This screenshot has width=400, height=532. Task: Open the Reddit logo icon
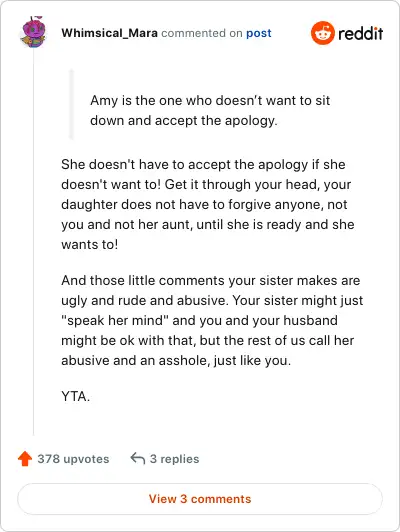click(x=322, y=33)
